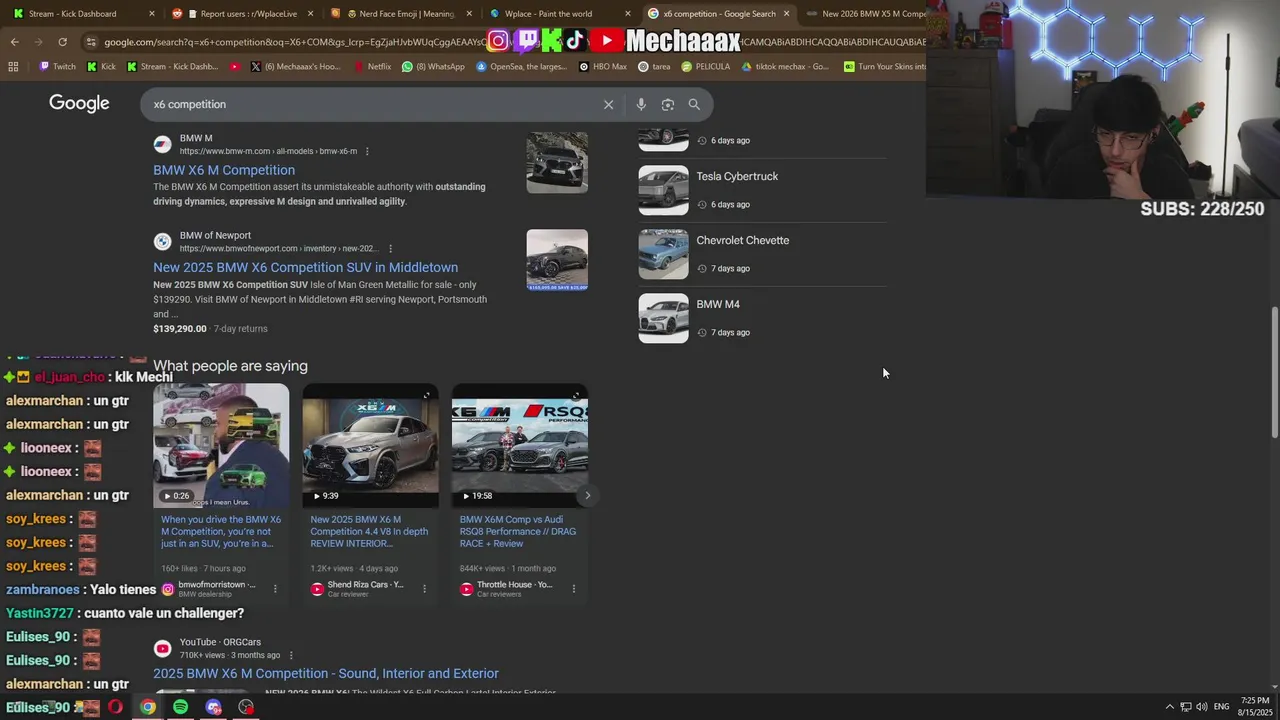The width and height of the screenshot is (1280, 720).
Task: Play the 9:39 X6 M review video thumbnail
Action: 370,446
